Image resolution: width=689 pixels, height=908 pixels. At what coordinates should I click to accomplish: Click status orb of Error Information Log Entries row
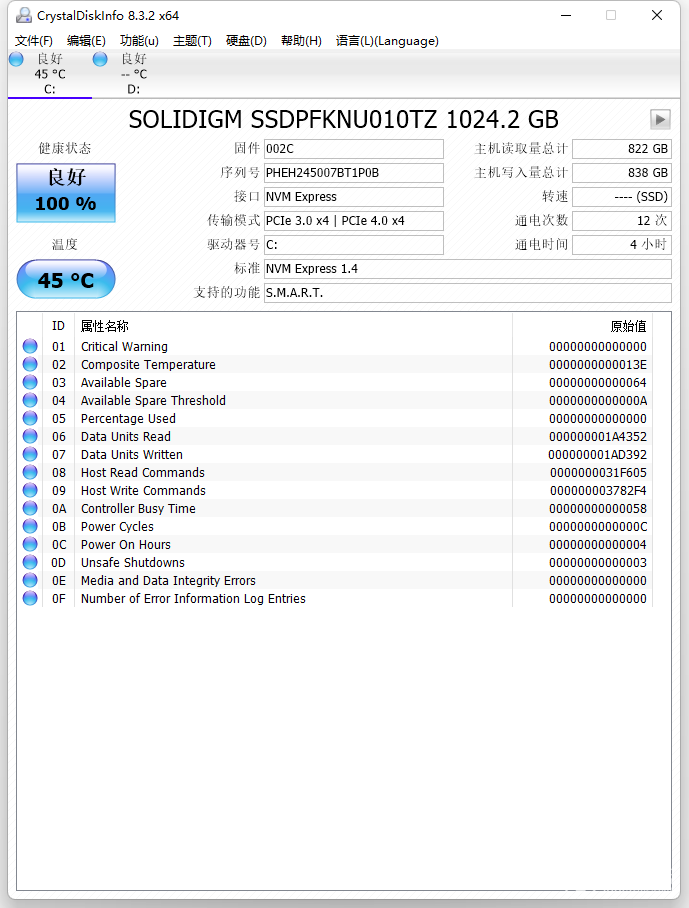point(30,598)
